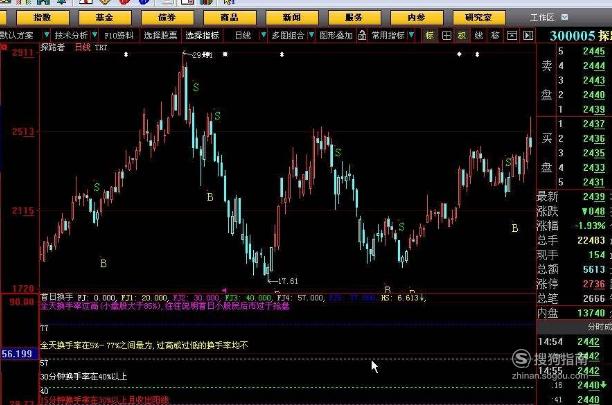Viewport: 612px width, 405px height.
Task: Select the 内参 tab
Action: (416, 18)
